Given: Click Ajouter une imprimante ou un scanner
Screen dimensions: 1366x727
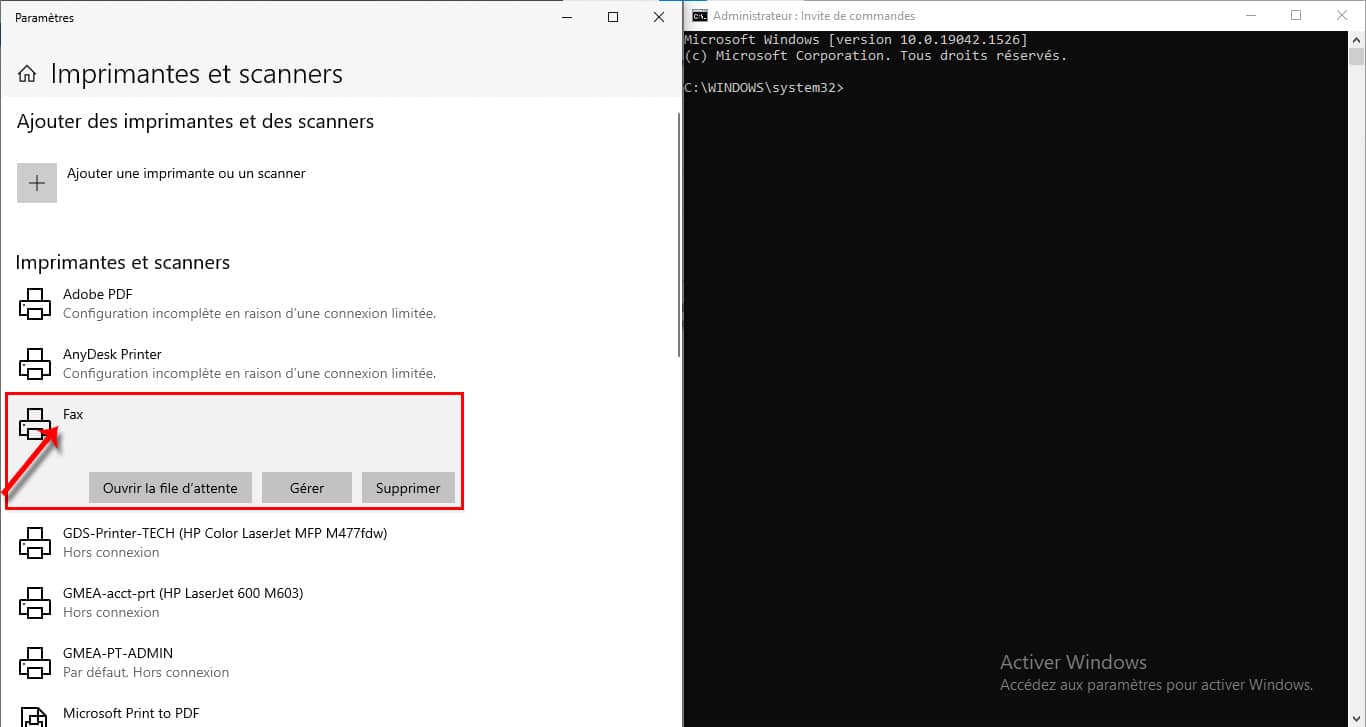Looking at the screenshot, I should pyautogui.click(x=186, y=173).
